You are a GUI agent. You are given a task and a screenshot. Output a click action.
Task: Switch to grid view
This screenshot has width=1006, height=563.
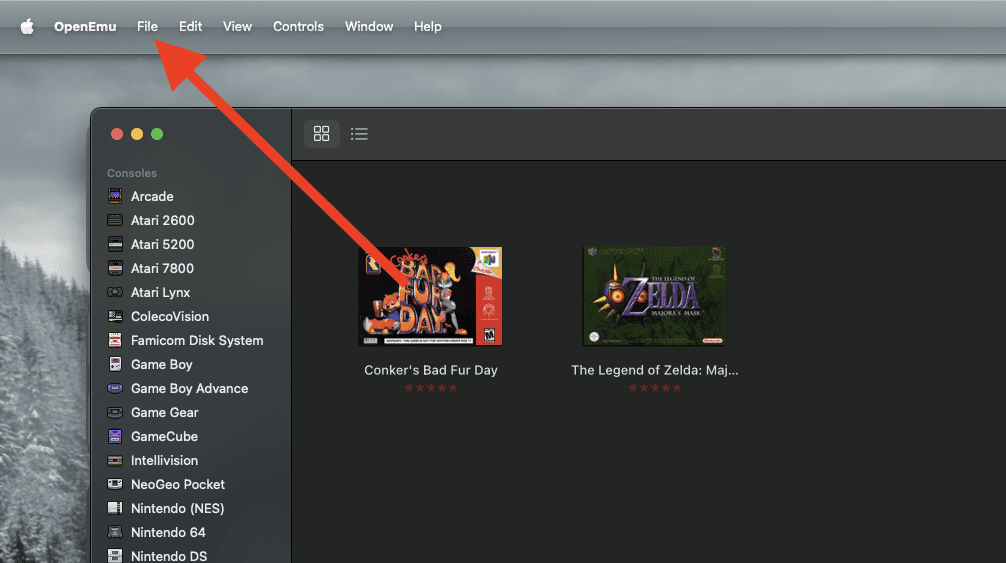321,133
